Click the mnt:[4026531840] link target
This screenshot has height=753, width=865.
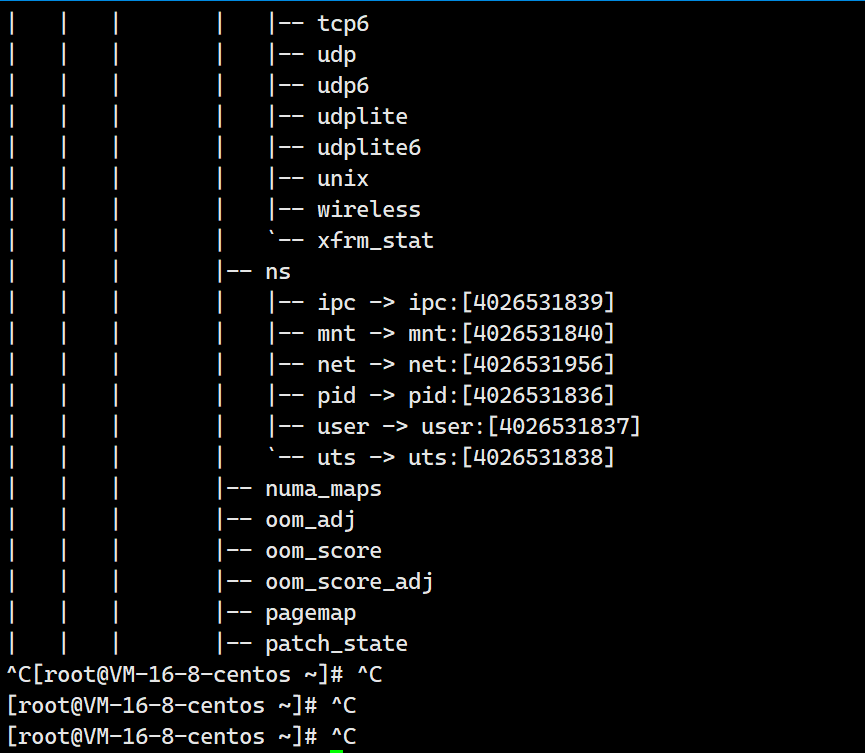(511, 334)
